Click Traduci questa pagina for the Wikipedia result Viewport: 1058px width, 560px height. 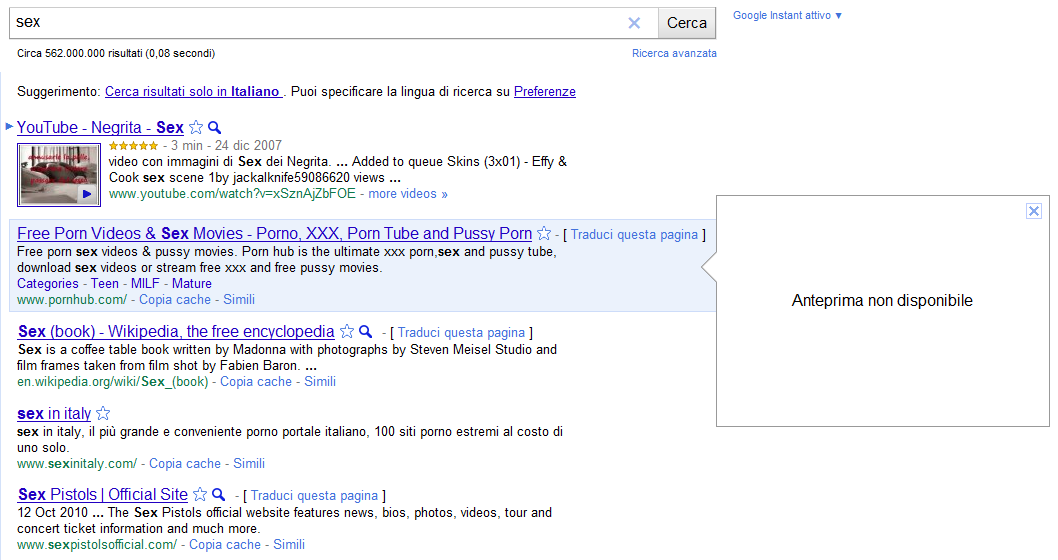click(x=461, y=333)
